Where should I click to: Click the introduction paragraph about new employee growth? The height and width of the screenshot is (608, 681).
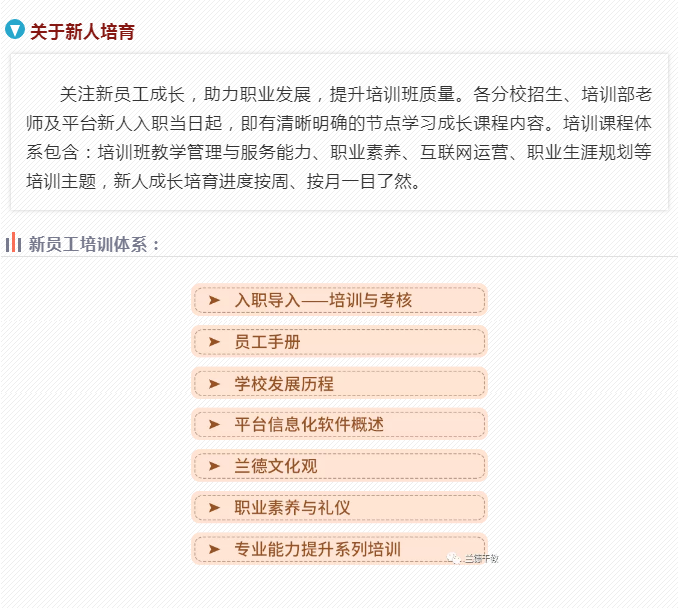point(339,138)
